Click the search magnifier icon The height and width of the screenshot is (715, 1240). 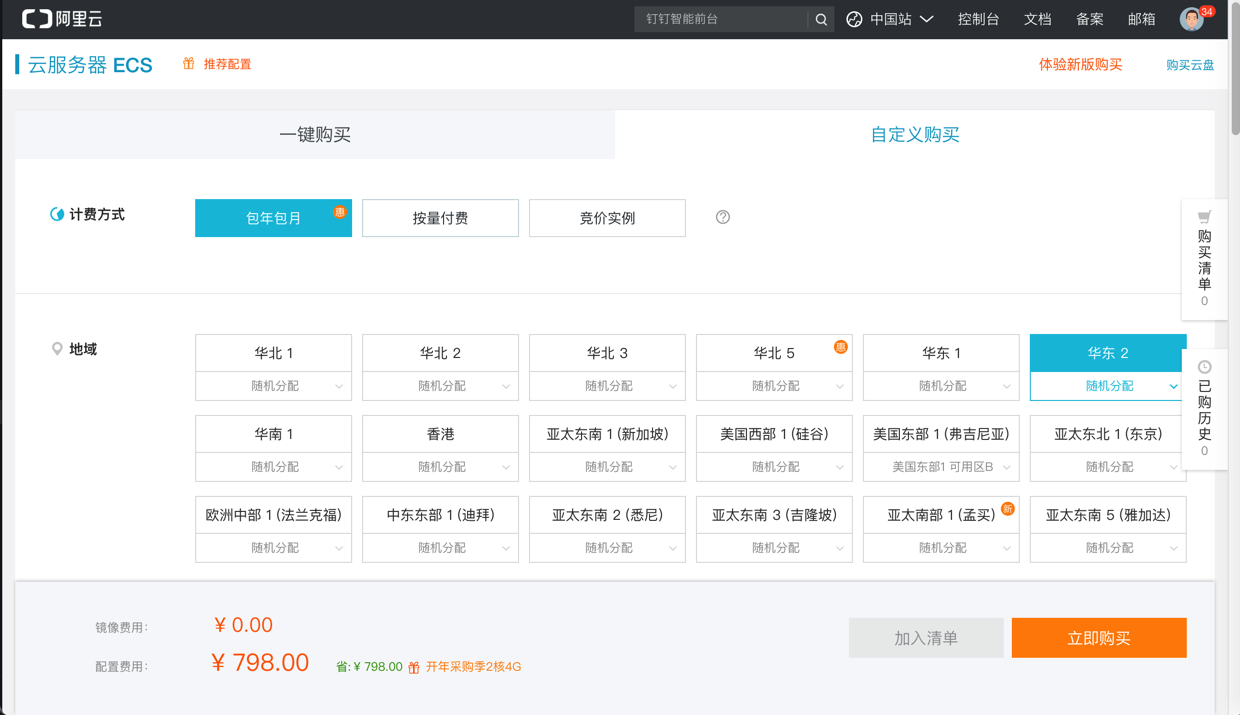[x=821, y=19]
